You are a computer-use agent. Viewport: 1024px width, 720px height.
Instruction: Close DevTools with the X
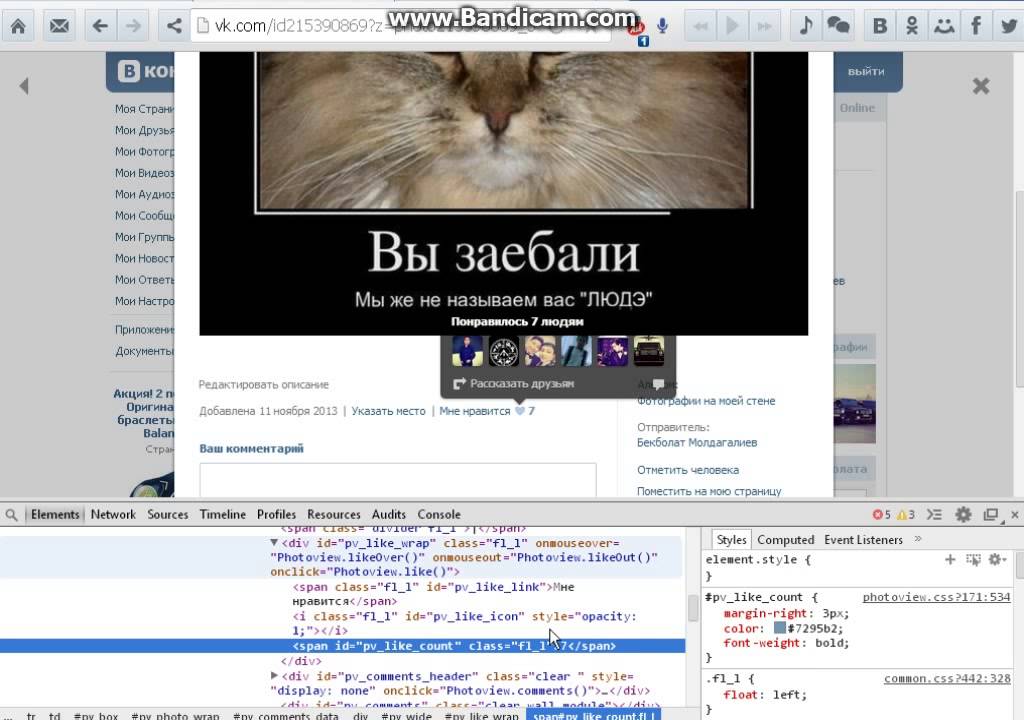tap(1014, 515)
